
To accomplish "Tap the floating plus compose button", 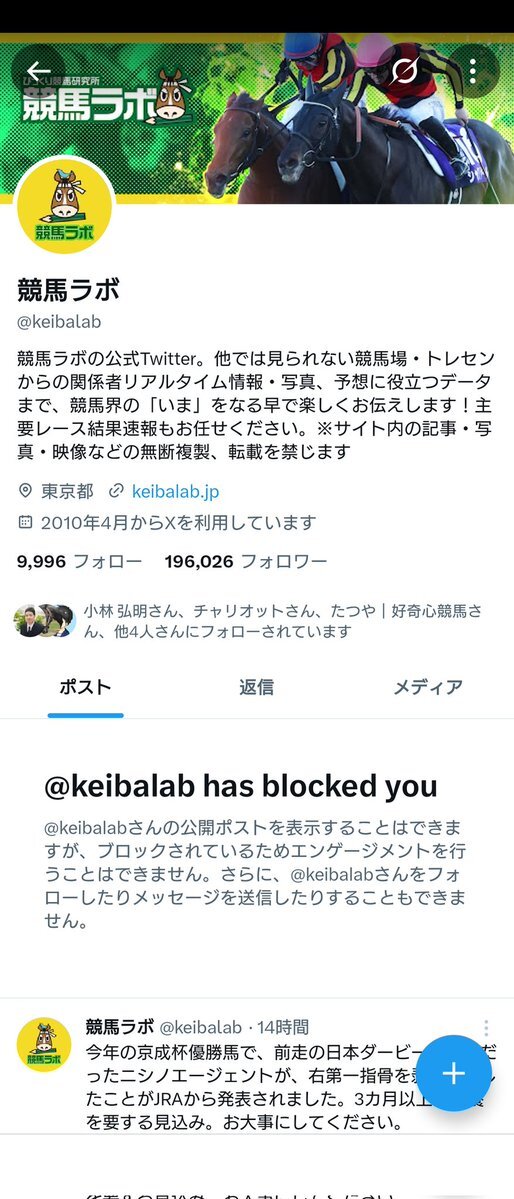I will (454, 1073).
